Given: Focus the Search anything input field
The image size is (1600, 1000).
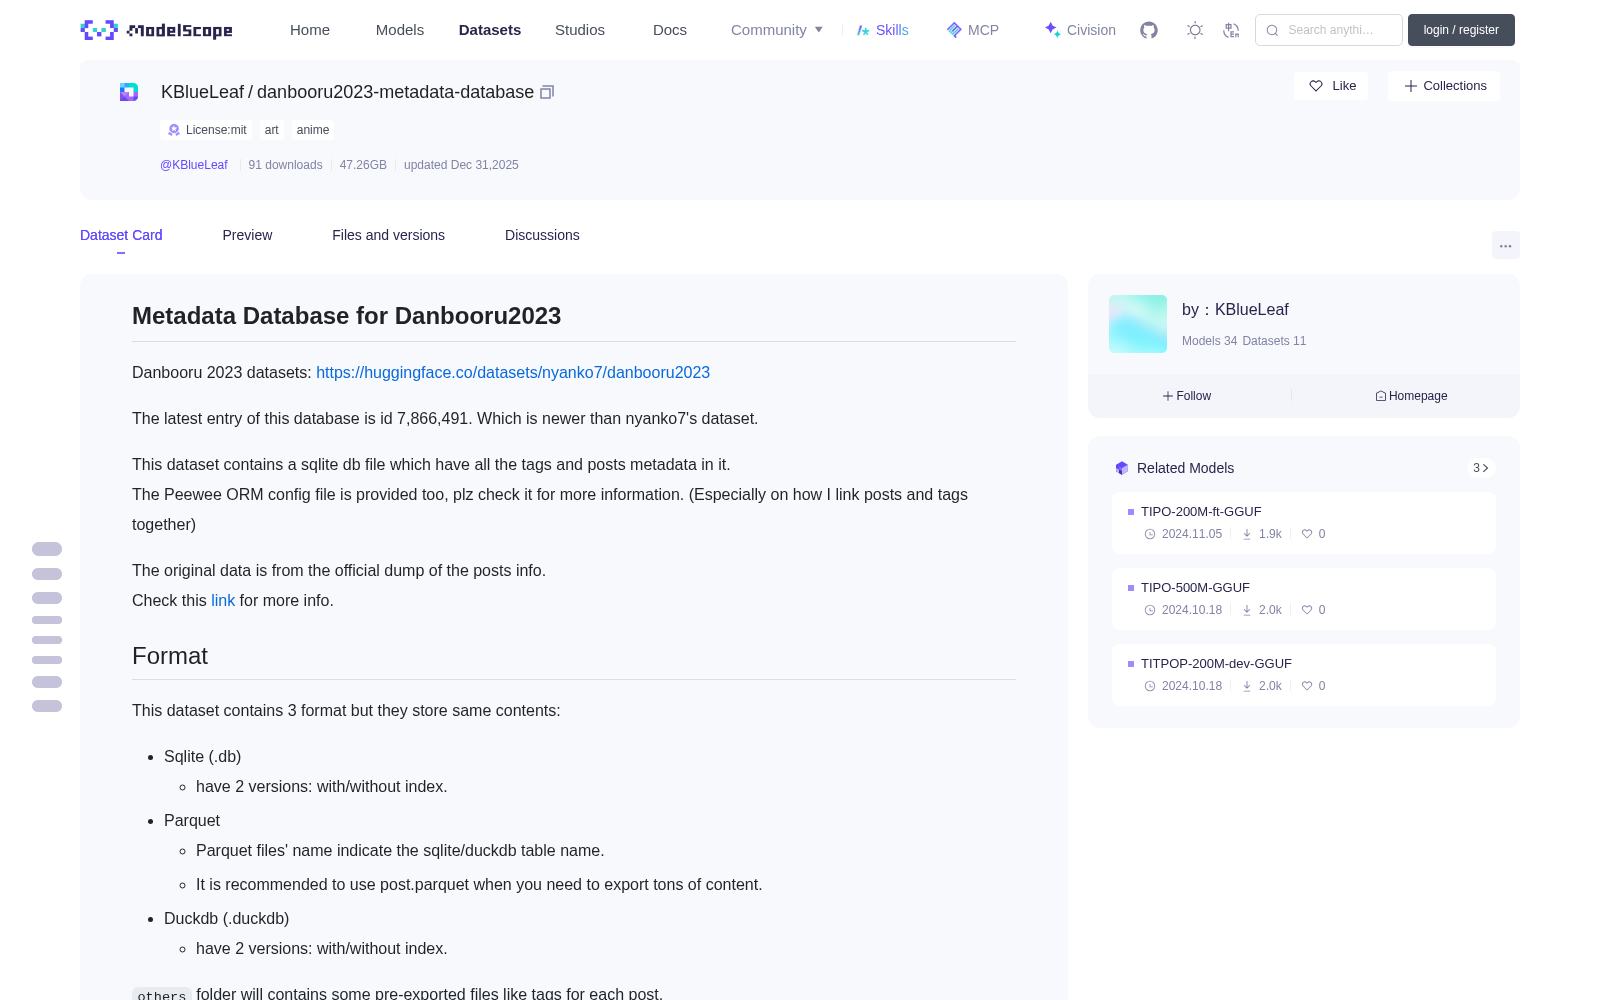Looking at the screenshot, I should point(1329,30).
